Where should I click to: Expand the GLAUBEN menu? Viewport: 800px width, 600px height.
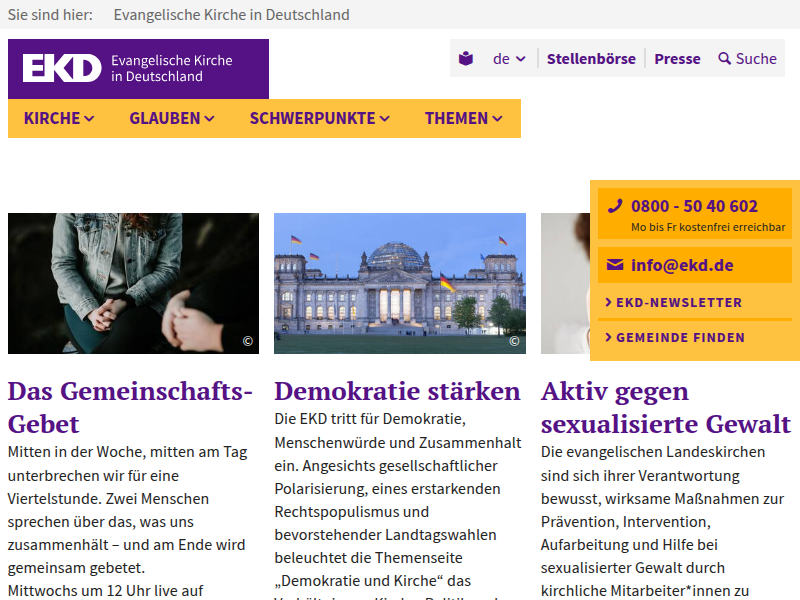click(x=171, y=118)
